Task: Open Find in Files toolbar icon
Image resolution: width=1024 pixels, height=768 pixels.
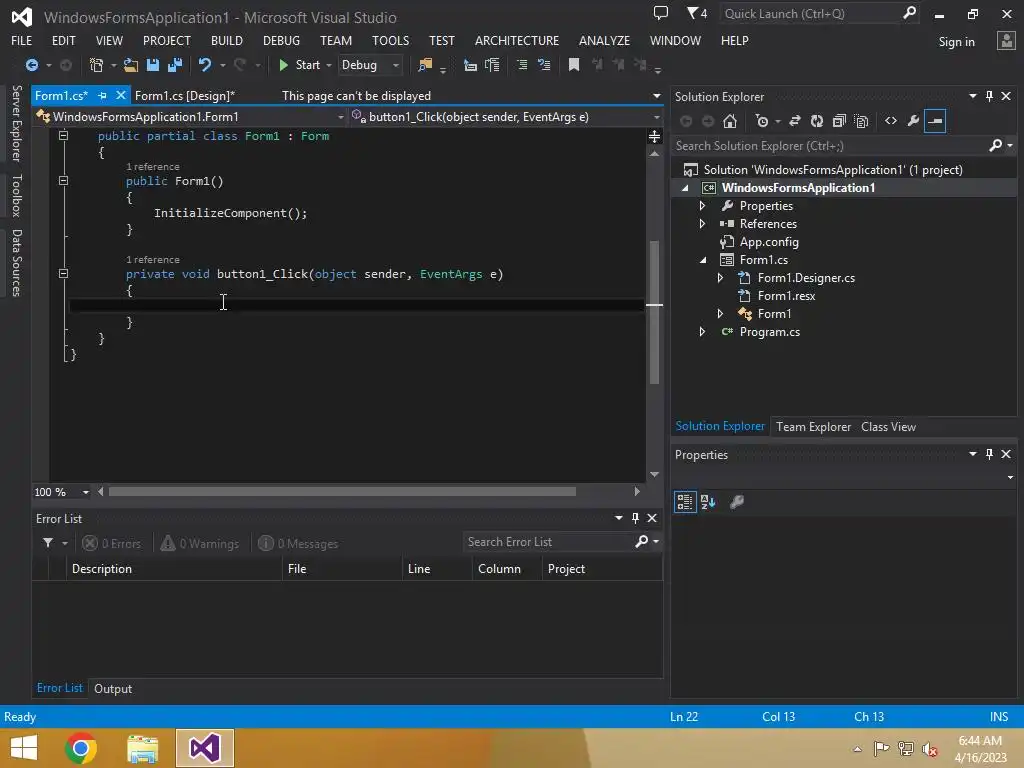Action: coord(425,65)
